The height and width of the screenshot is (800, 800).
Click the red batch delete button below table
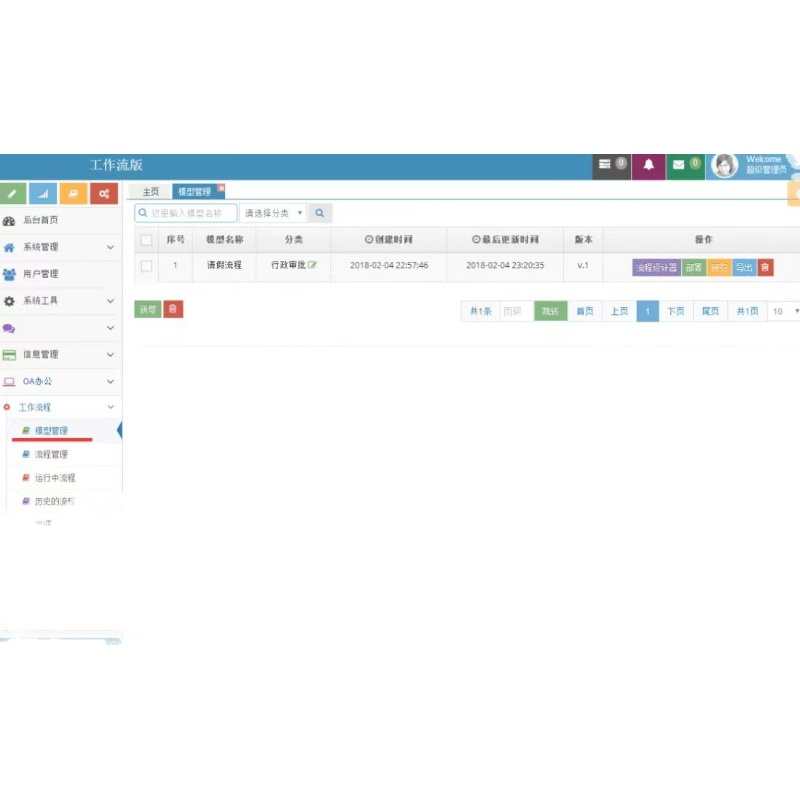click(x=173, y=309)
